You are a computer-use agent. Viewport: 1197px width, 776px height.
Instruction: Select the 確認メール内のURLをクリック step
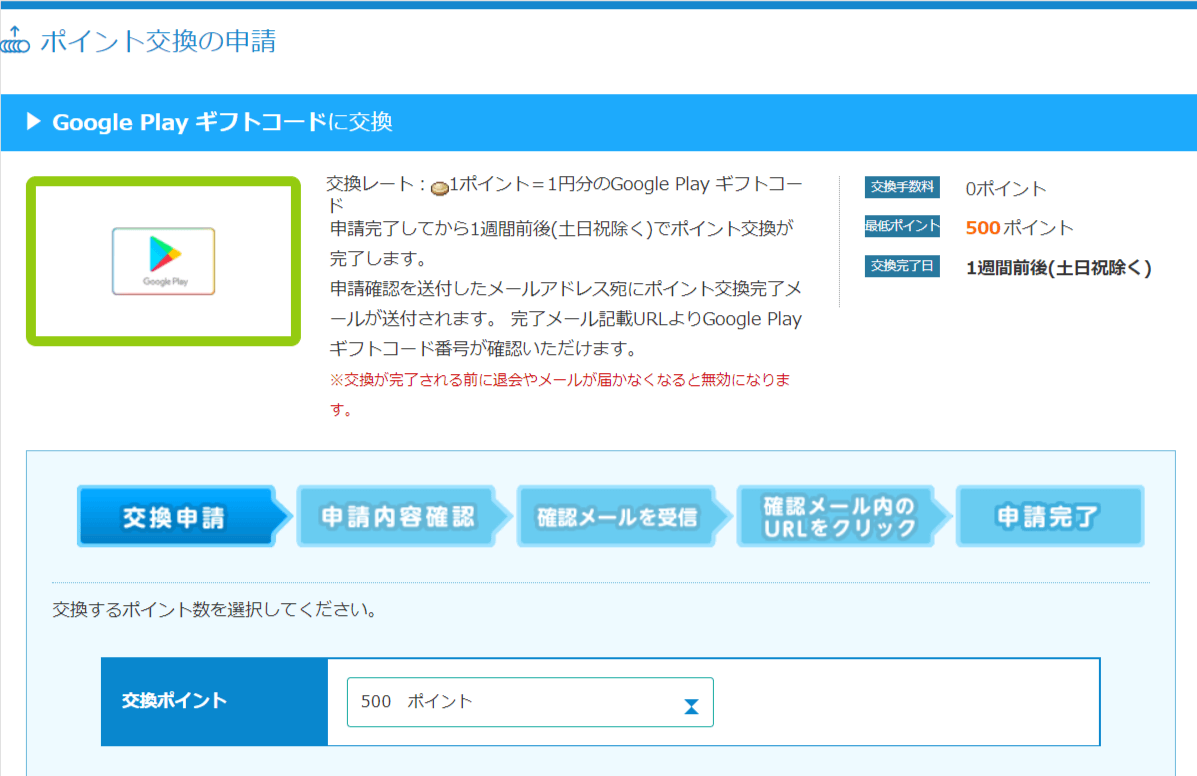coord(837,517)
